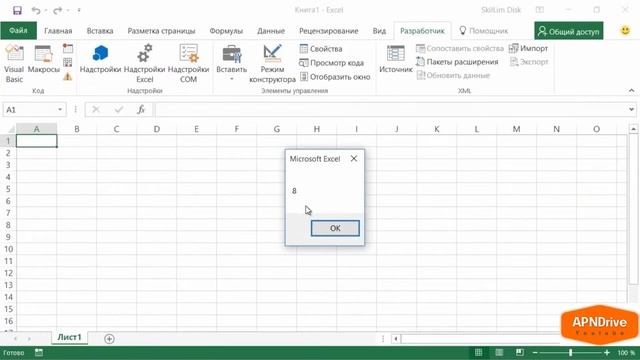Open the blue Надстройки add-ins
This screenshot has height=360, width=640.
(x=100, y=60)
